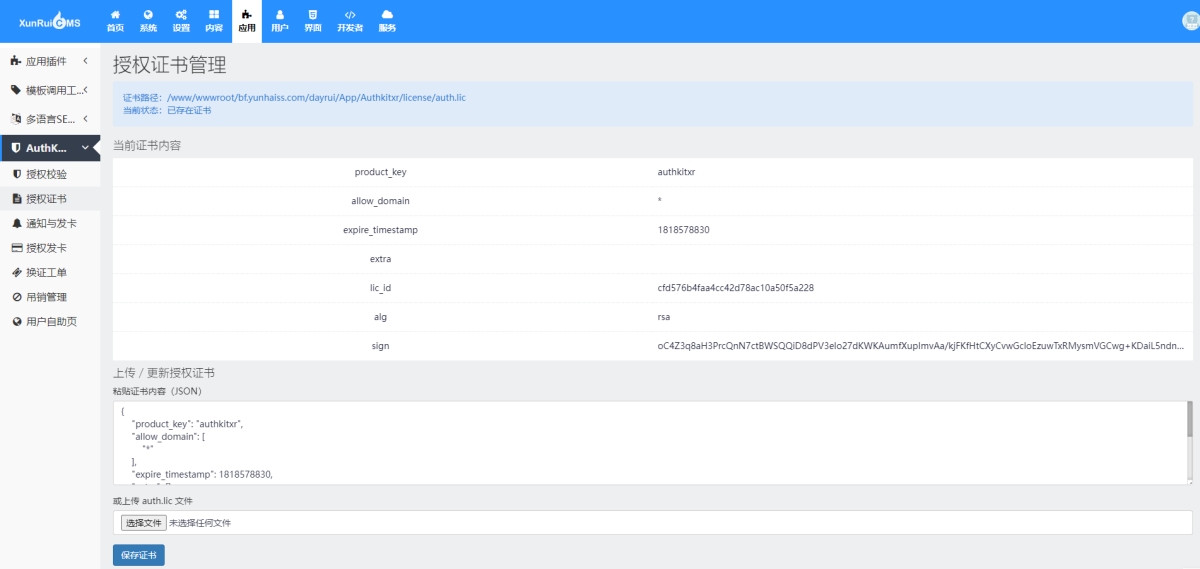1200x569 pixels.
Task: Click the 当前证书内容 section heading
Action: 146,145
